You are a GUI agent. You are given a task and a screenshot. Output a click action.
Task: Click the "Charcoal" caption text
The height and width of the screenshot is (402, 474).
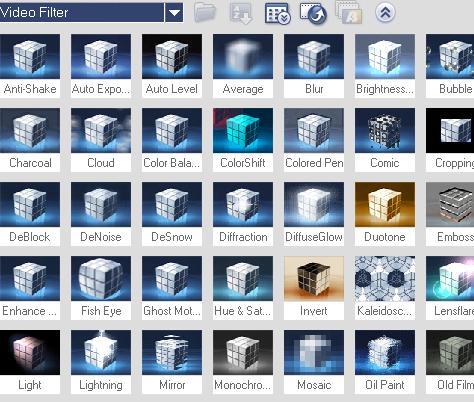pyautogui.click(x=30, y=163)
